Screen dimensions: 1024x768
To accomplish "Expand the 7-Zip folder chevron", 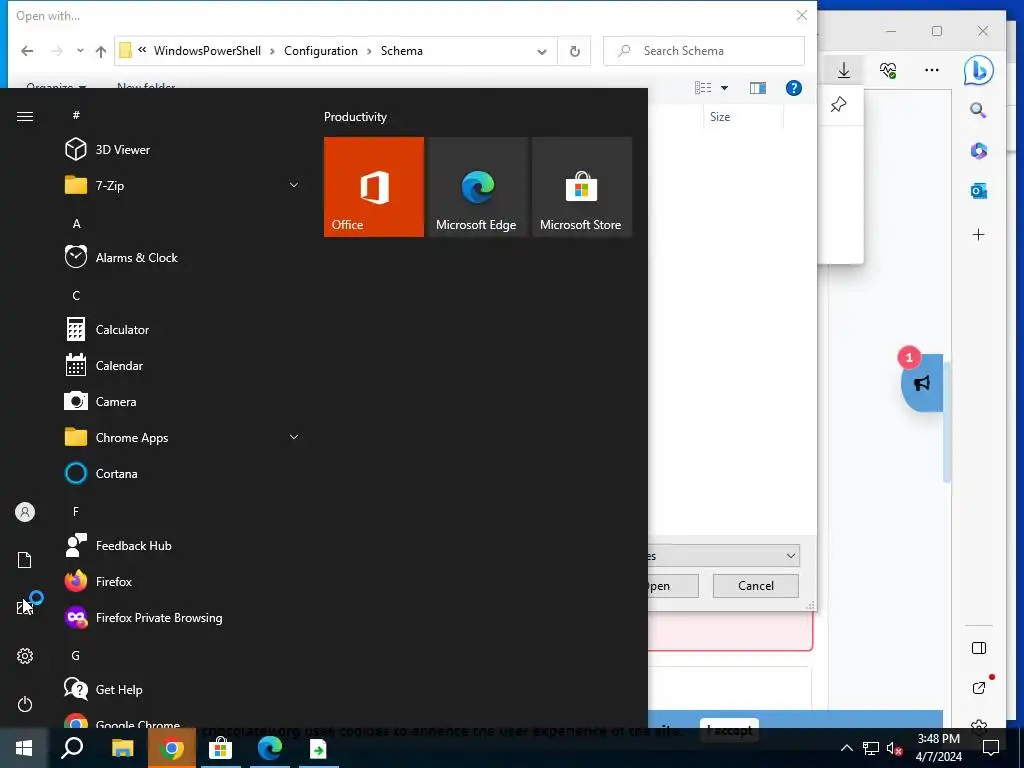I will pyautogui.click(x=294, y=185).
